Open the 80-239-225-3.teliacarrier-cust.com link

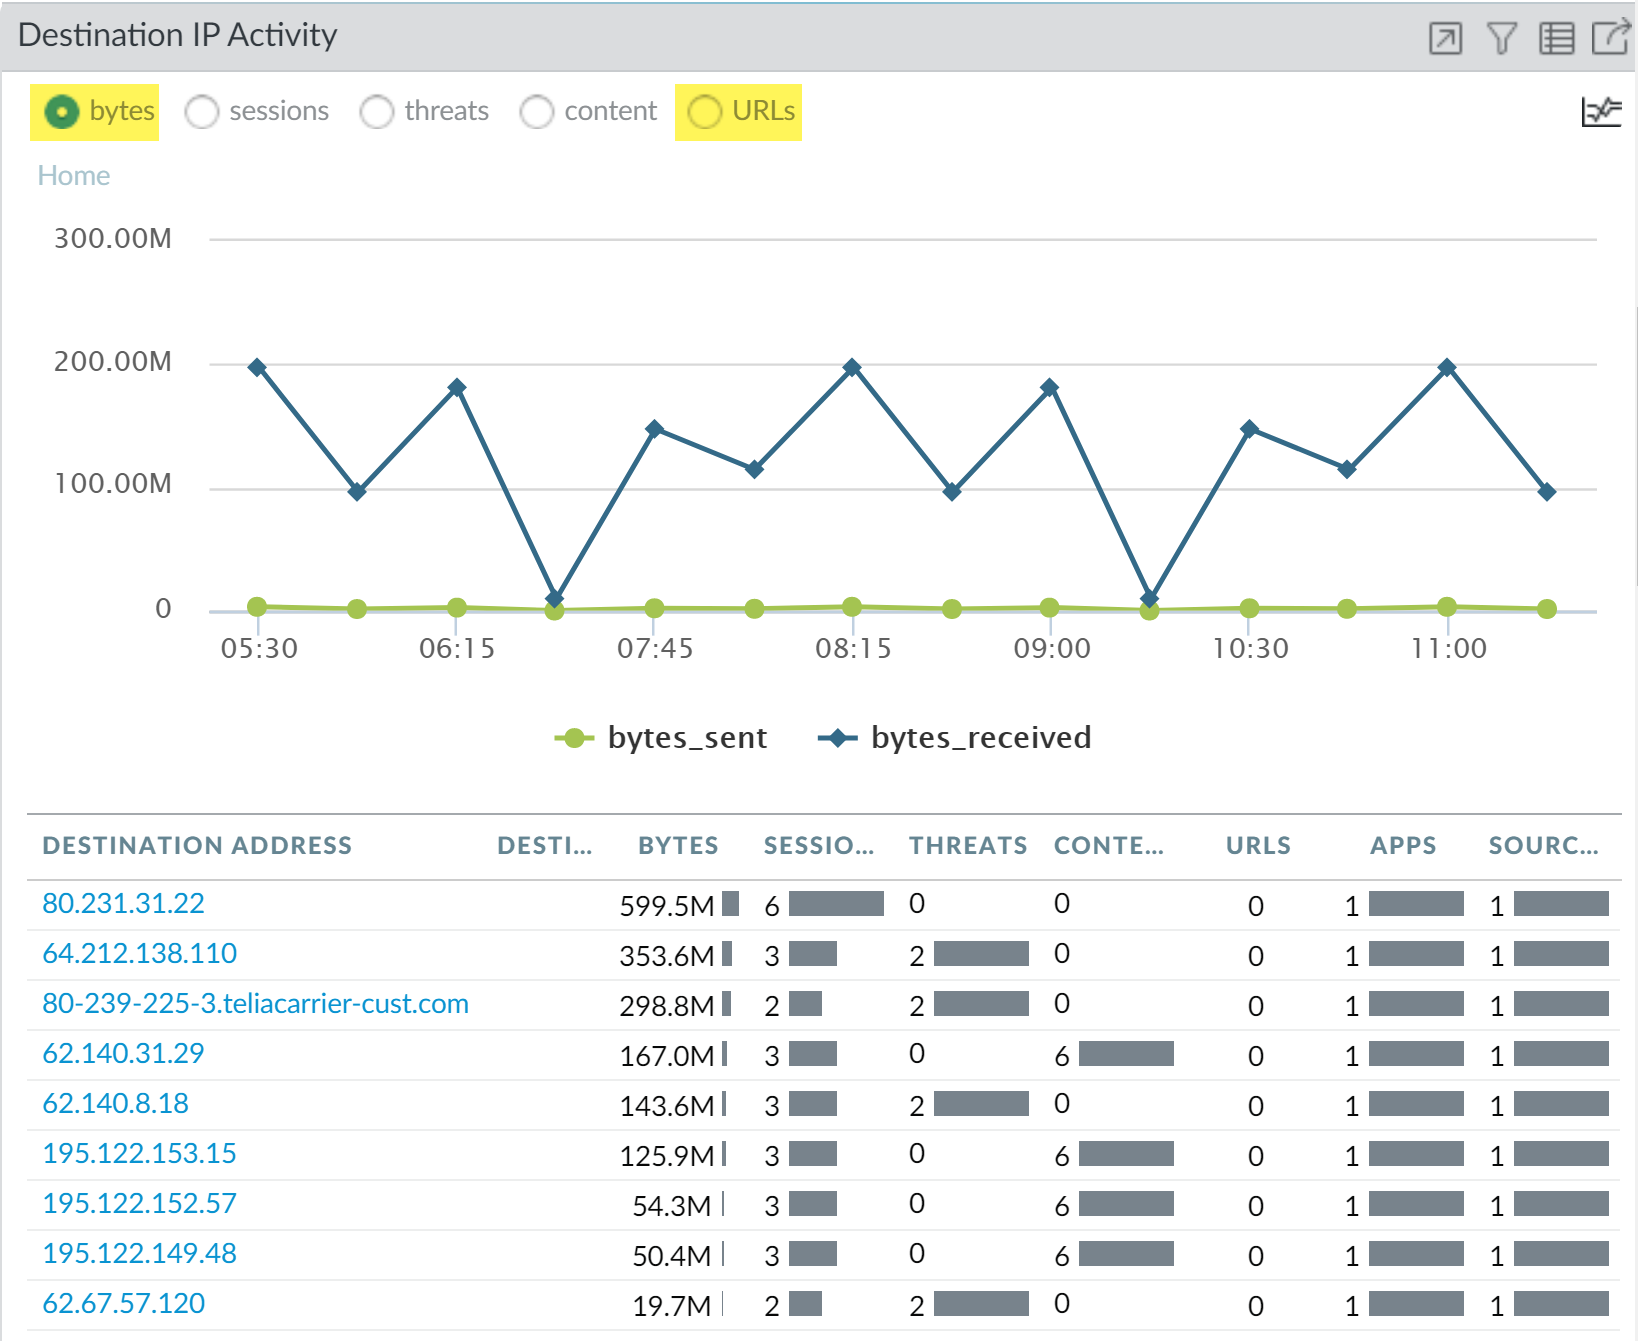pyautogui.click(x=255, y=1004)
